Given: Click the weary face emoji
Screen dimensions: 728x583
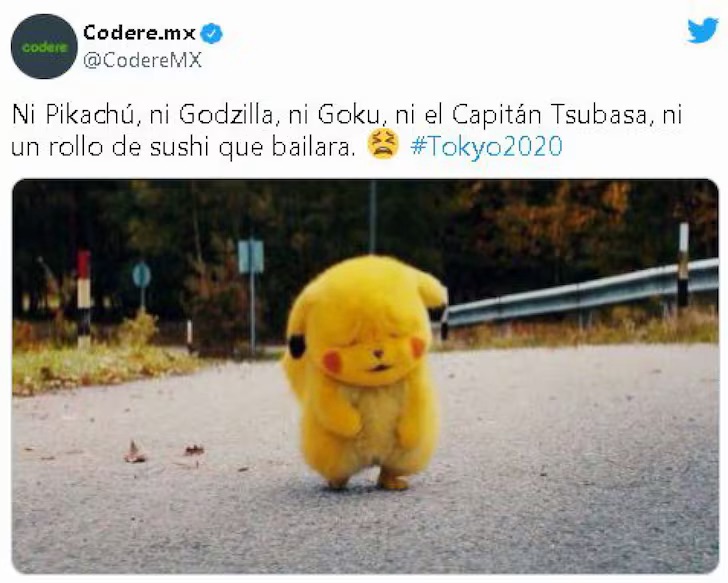Looking at the screenshot, I should click(x=383, y=145).
